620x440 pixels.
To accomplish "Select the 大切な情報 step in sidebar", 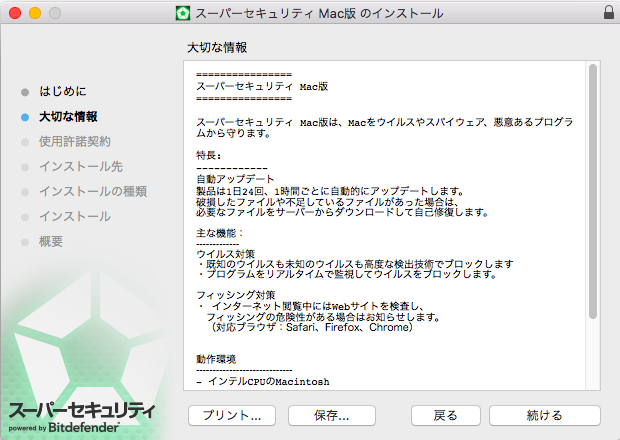I will [68, 117].
